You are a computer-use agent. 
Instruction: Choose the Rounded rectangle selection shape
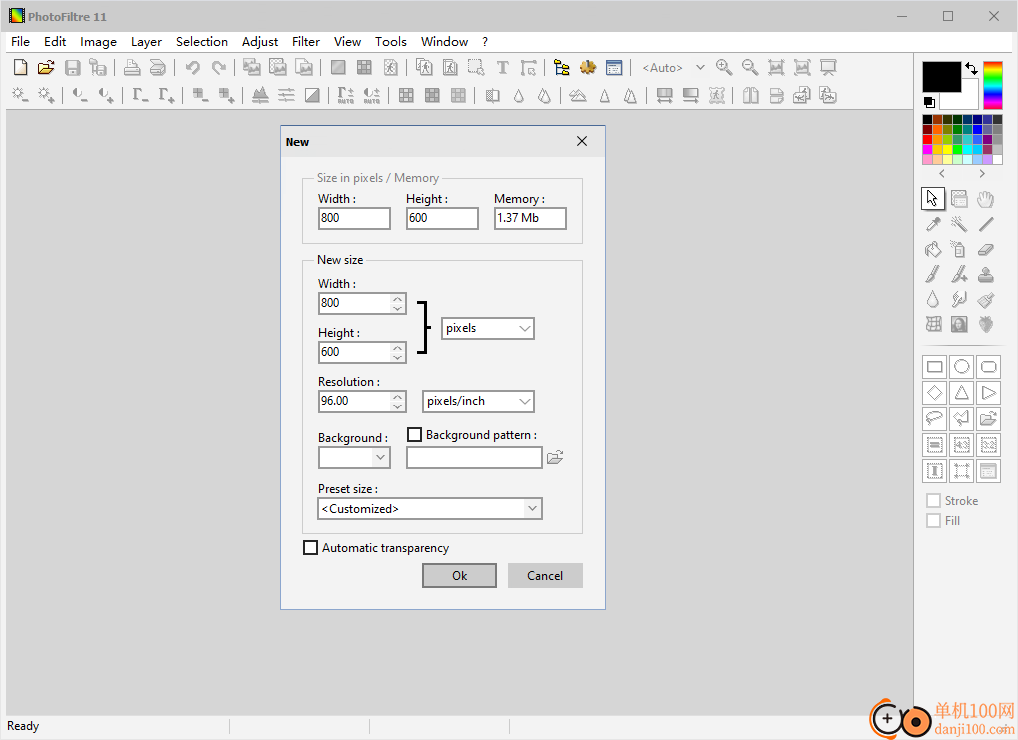click(988, 367)
